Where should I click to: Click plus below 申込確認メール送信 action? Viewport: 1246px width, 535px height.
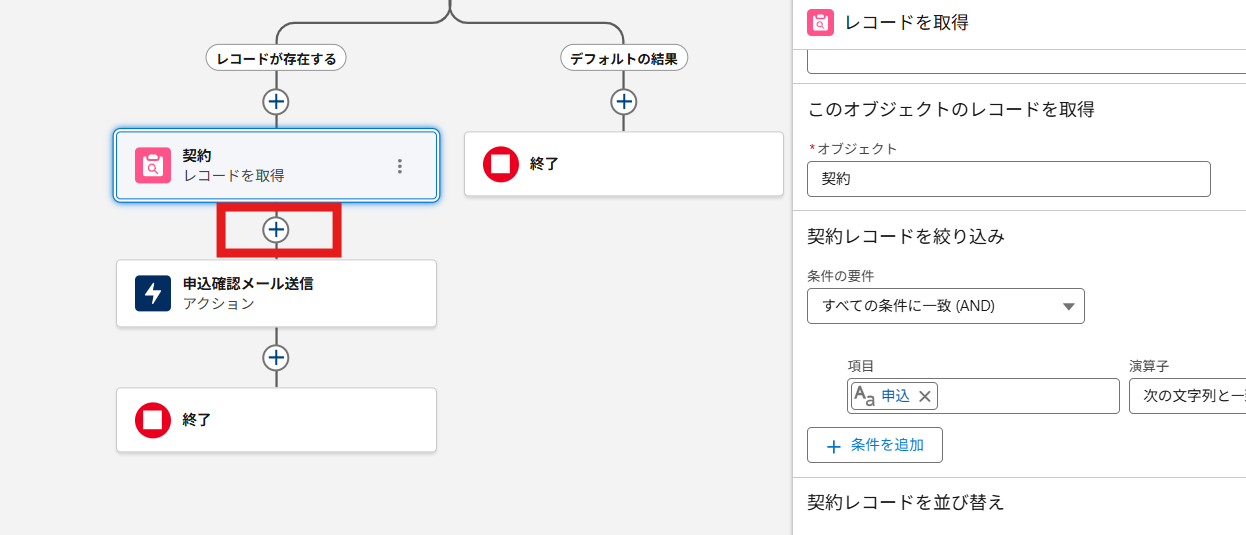(276, 358)
